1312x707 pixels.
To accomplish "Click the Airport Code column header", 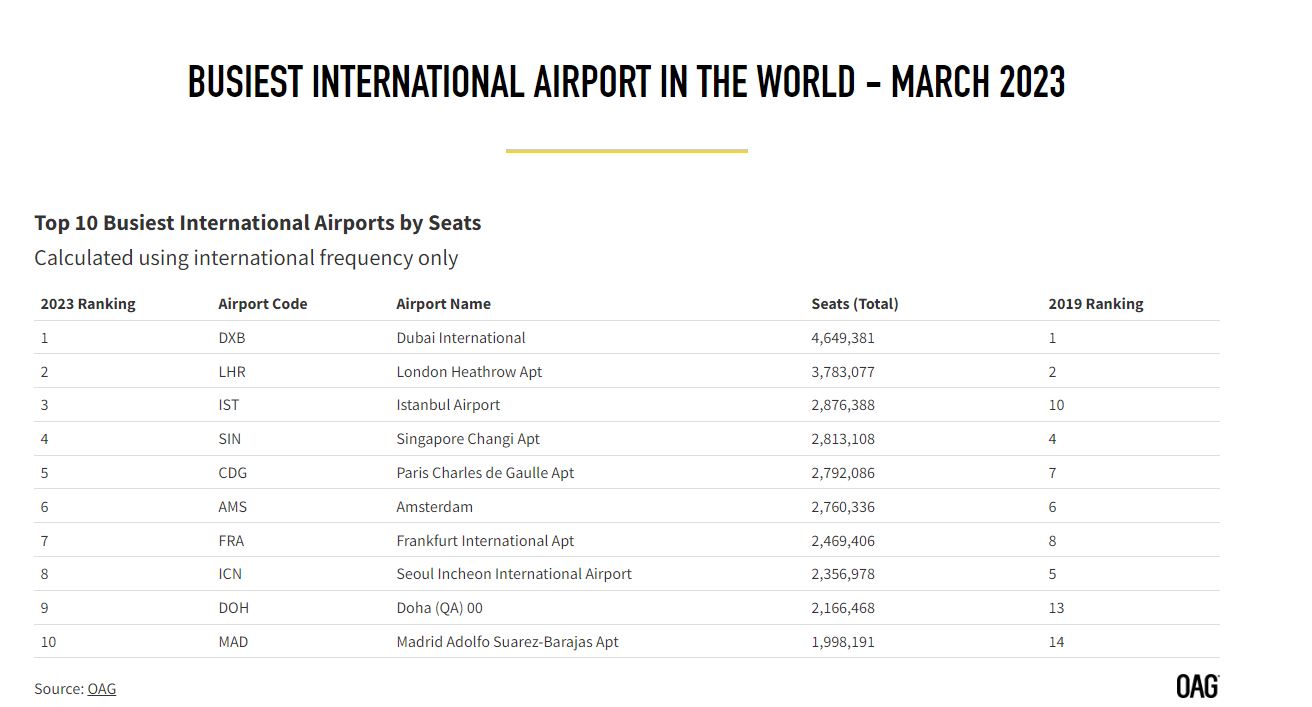I will tap(263, 304).
